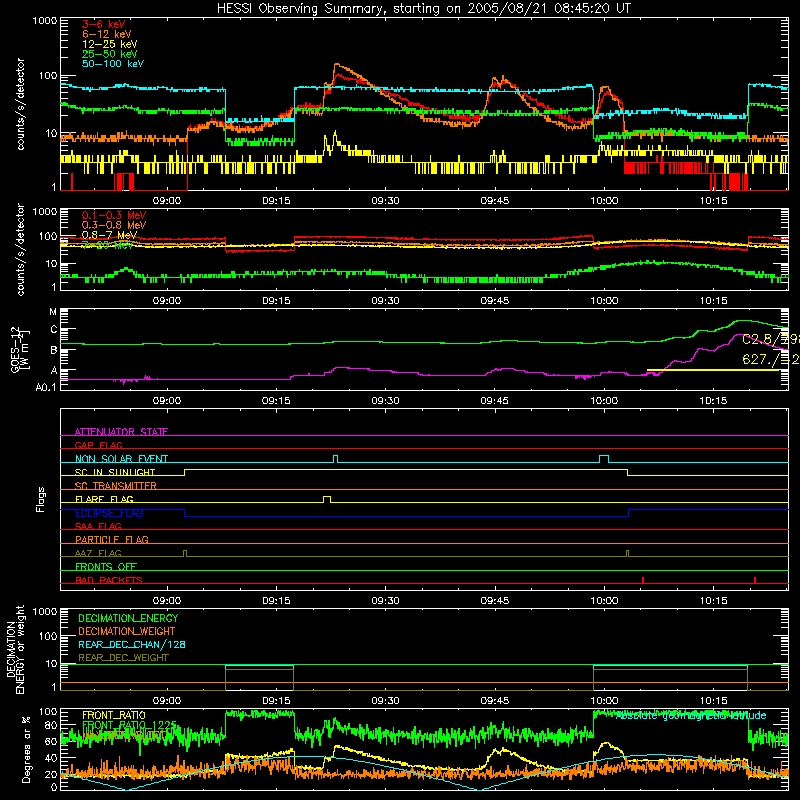
Task: Select the '0.8-7 MeV' legend label
Action: click(x=109, y=235)
